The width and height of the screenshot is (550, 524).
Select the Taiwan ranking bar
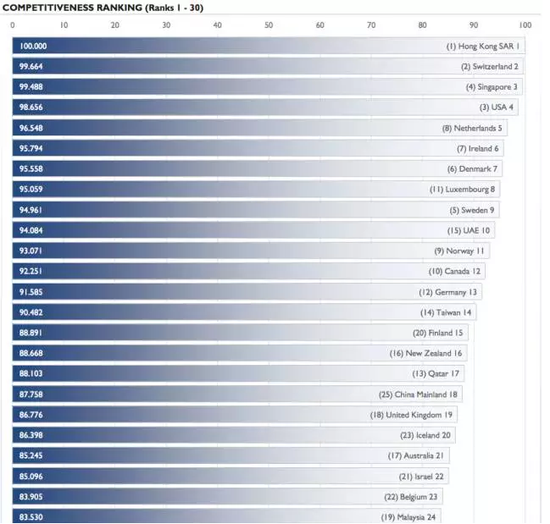pyautogui.click(x=244, y=312)
